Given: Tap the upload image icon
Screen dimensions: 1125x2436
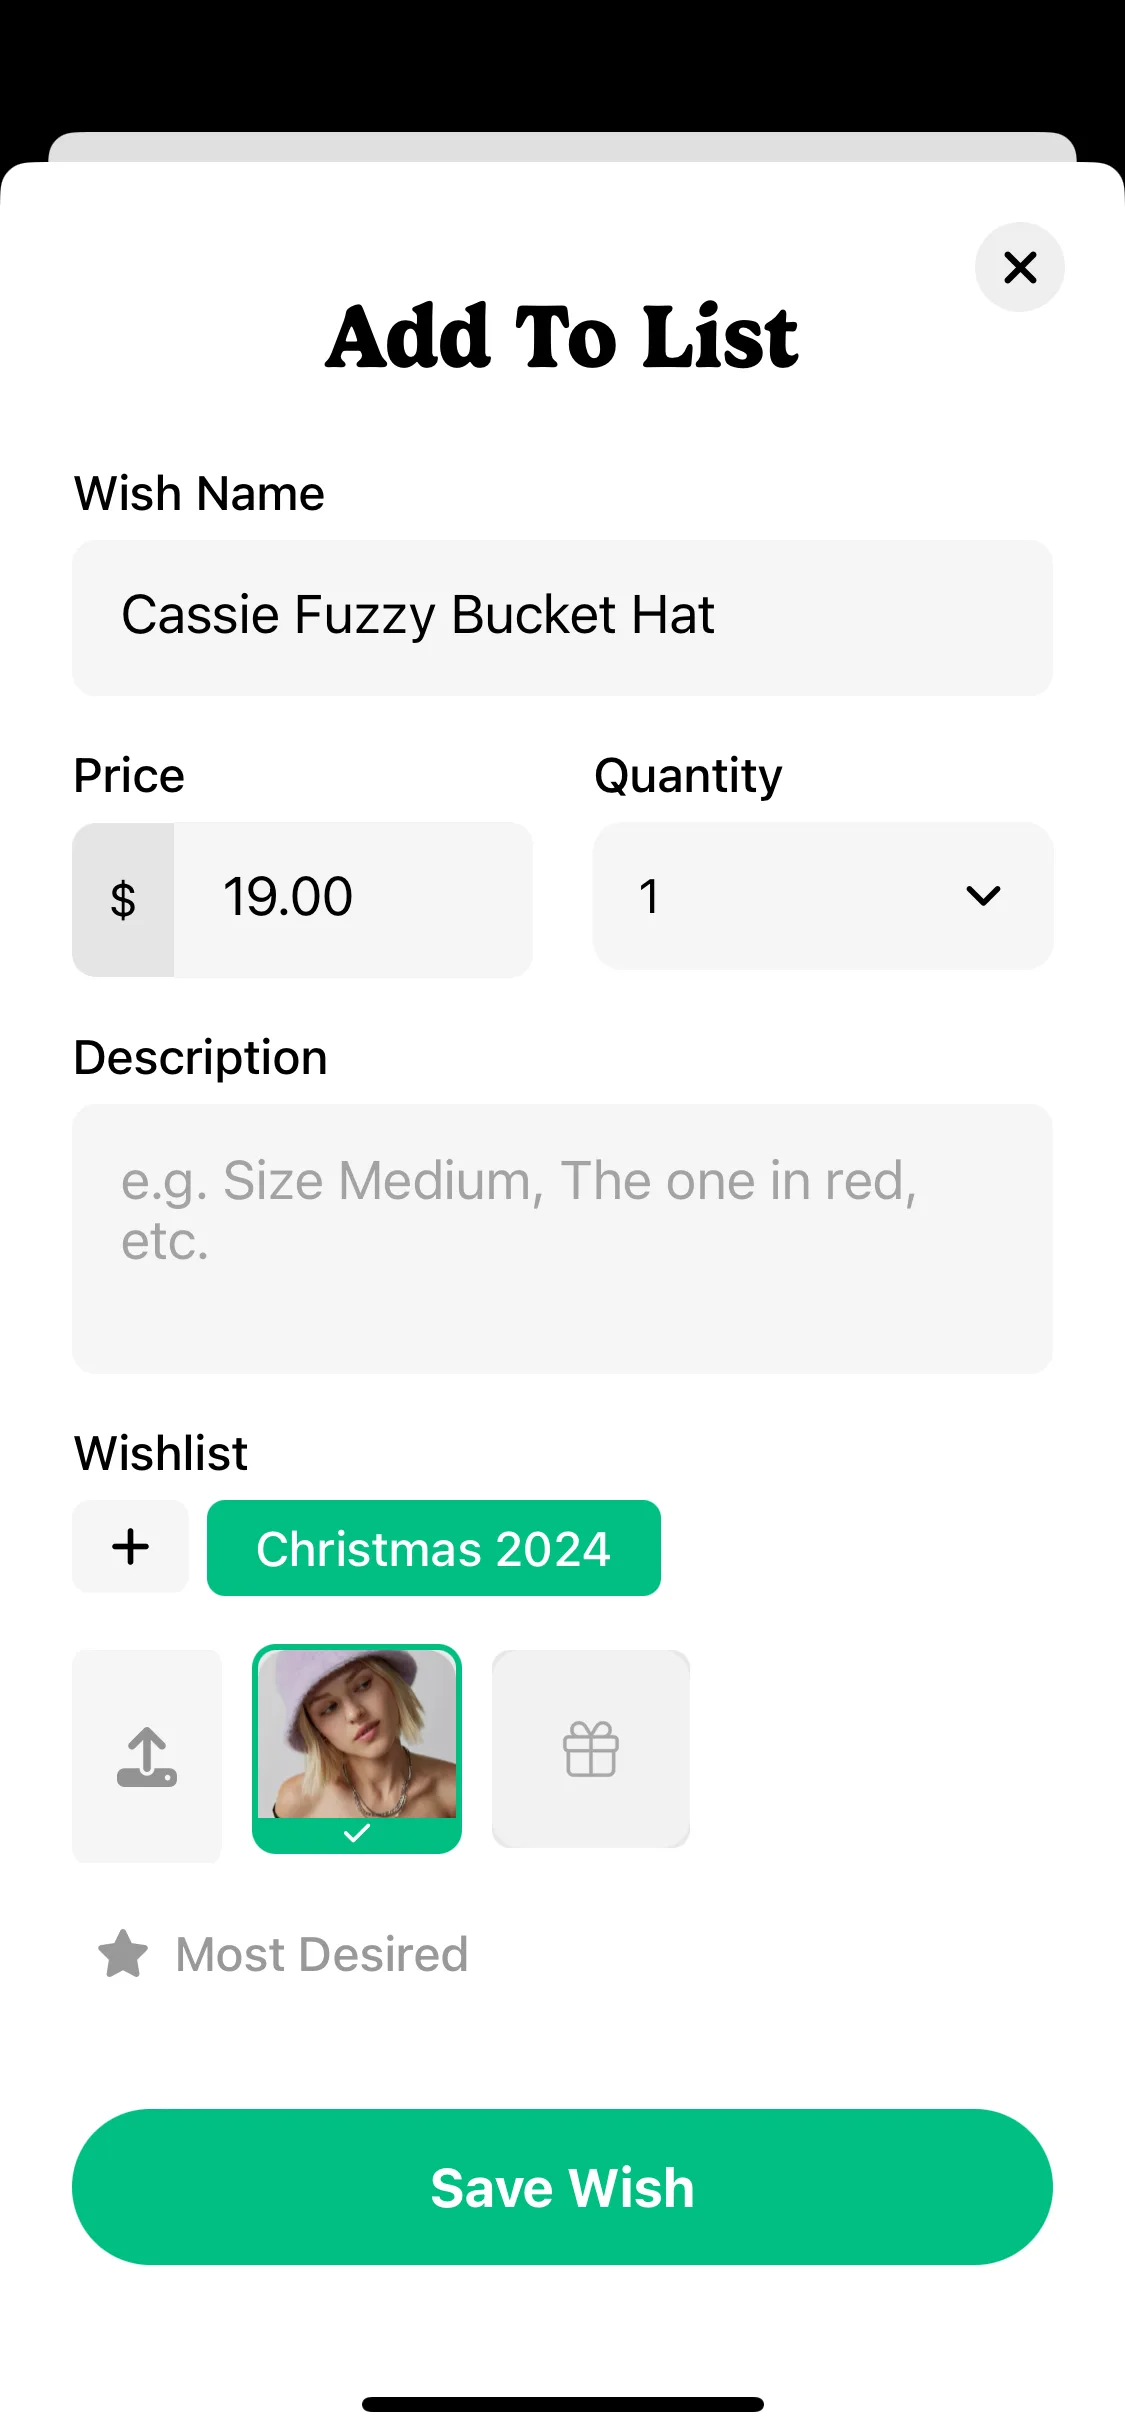Looking at the screenshot, I should (x=147, y=1756).
